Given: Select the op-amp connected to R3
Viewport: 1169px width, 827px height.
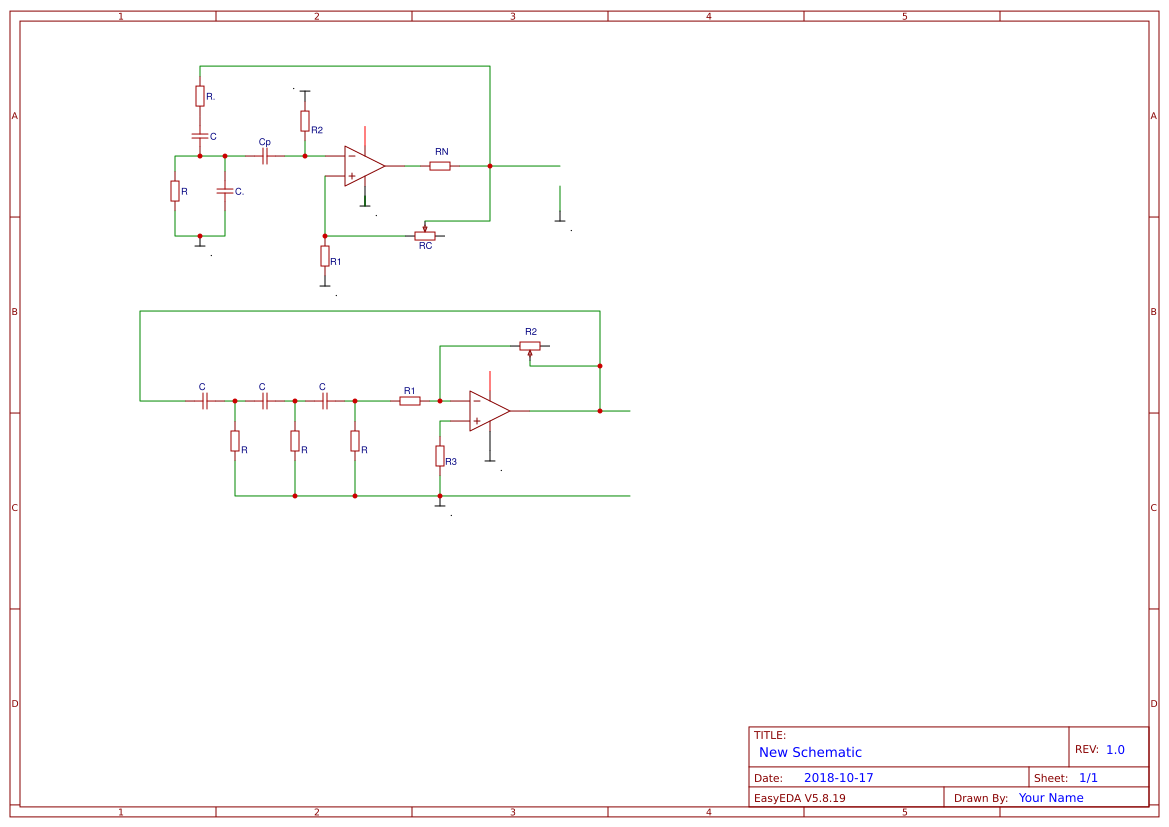Looking at the screenshot, I should point(490,411).
